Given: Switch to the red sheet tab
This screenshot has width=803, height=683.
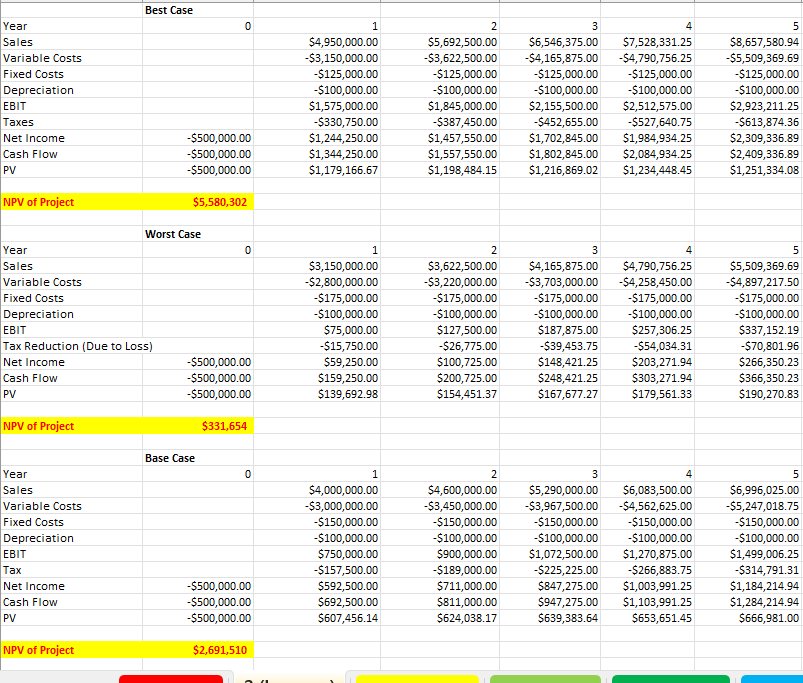Looking at the screenshot, I should 171,678.
